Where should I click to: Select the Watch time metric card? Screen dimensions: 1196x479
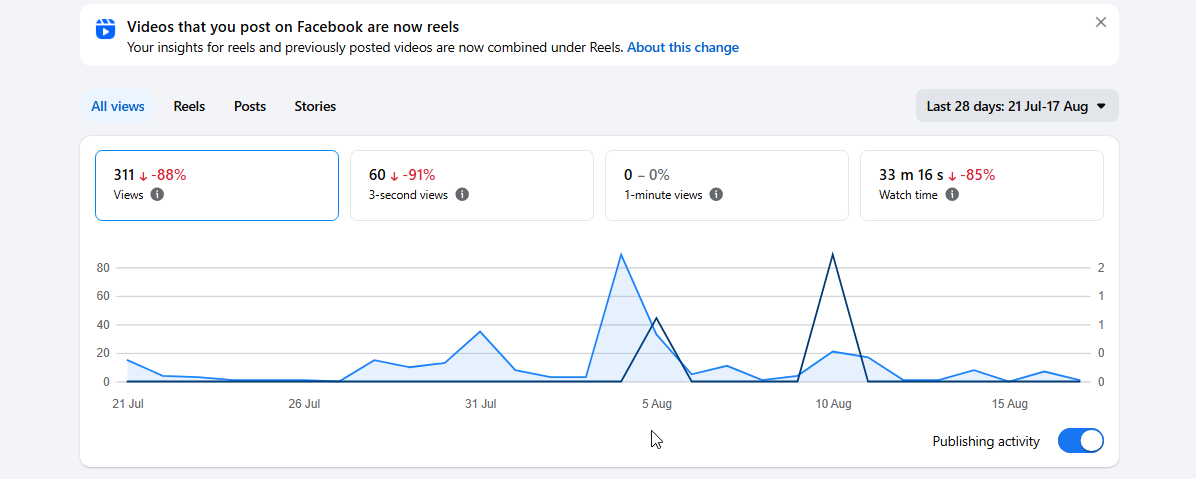point(982,185)
